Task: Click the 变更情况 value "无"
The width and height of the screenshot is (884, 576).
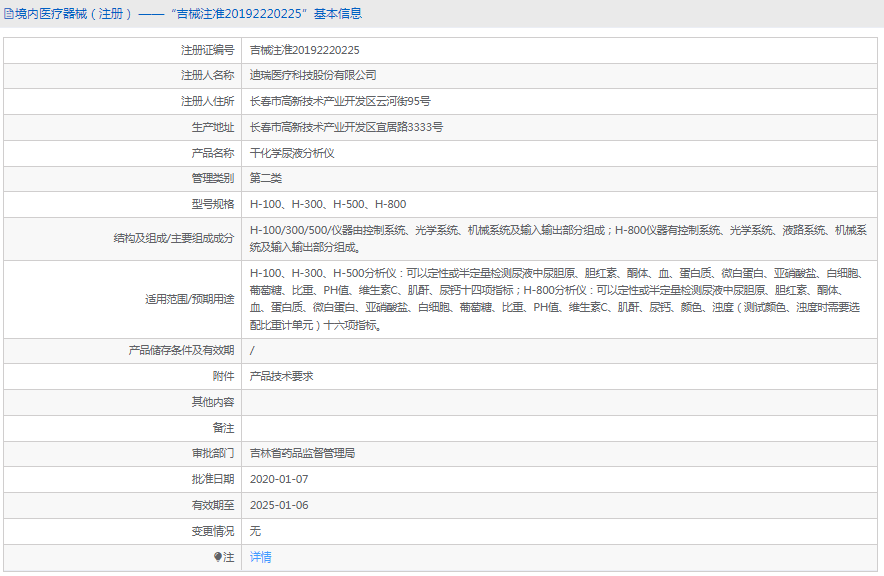Action: point(254,531)
